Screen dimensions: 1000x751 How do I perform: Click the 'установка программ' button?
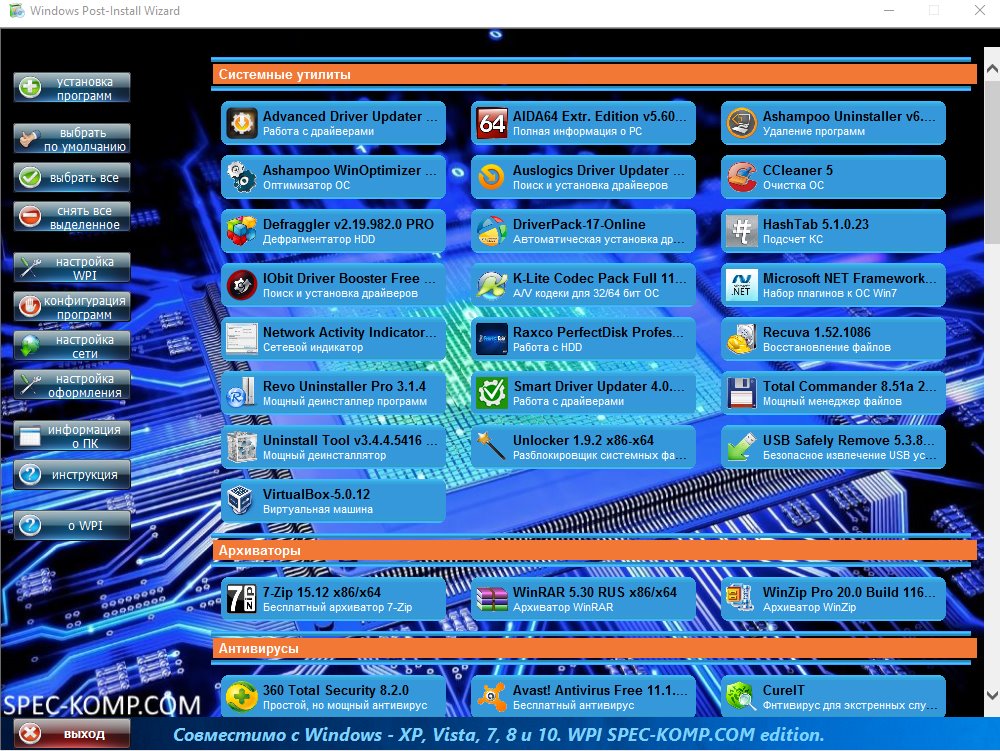tap(72, 88)
